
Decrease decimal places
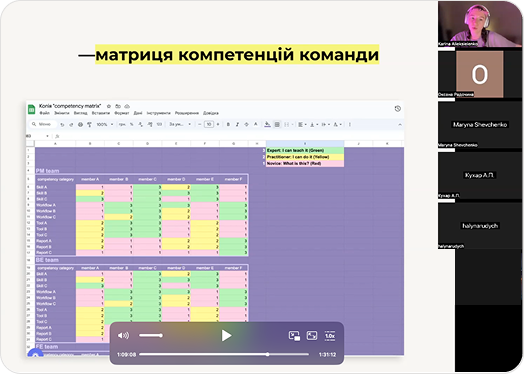141,124
